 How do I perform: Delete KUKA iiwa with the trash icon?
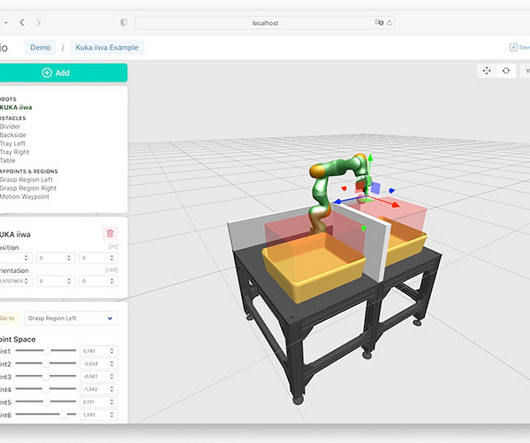110,233
